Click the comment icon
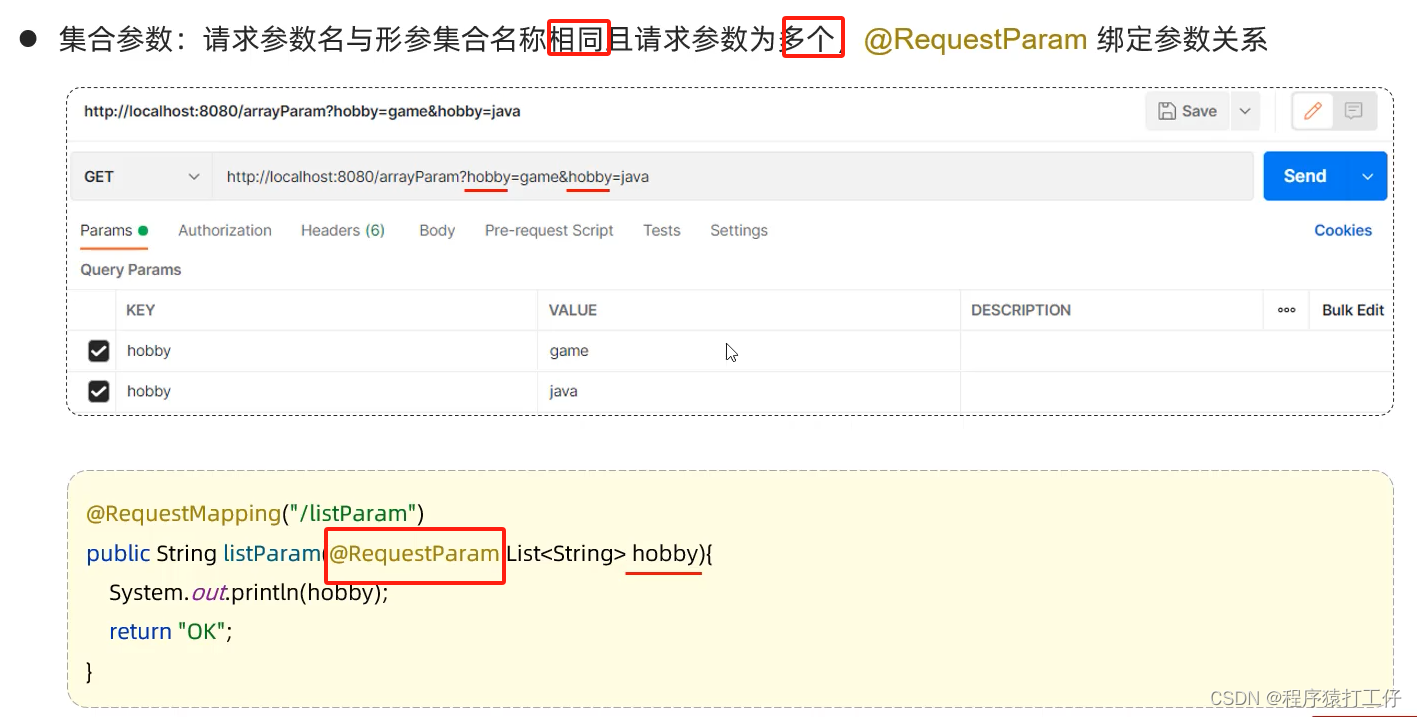The image size is (1417, 717). coord(1354,111)
